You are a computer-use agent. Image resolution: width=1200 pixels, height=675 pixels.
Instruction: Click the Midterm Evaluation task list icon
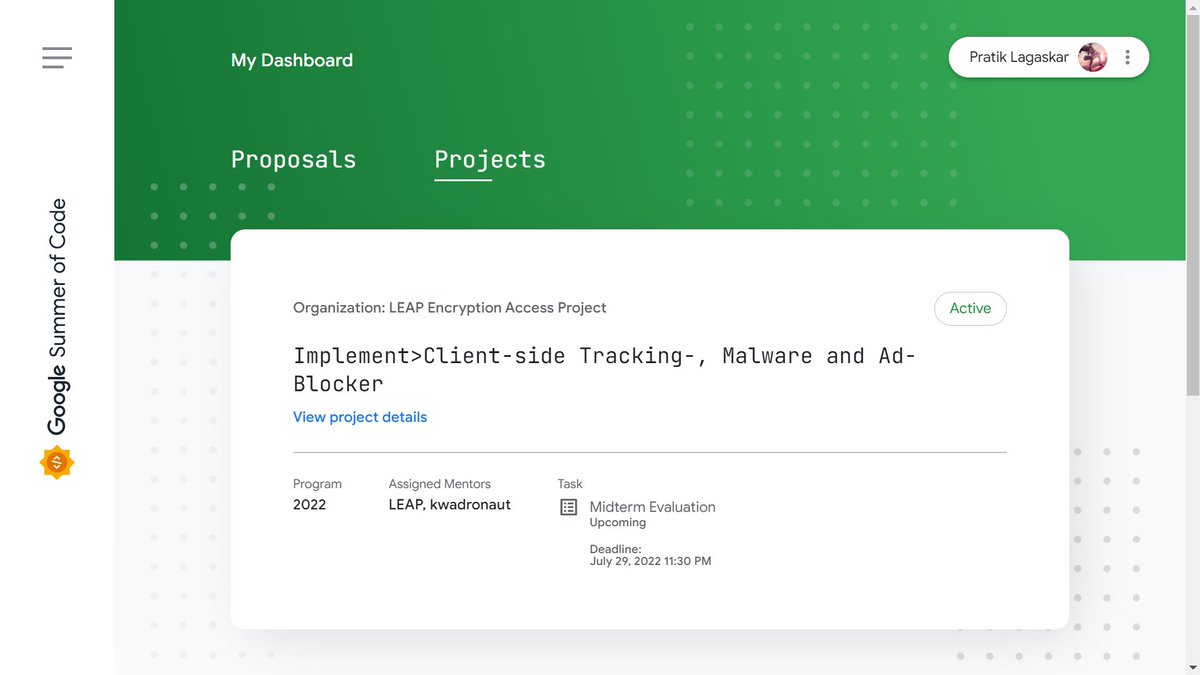tap(568, 507)
